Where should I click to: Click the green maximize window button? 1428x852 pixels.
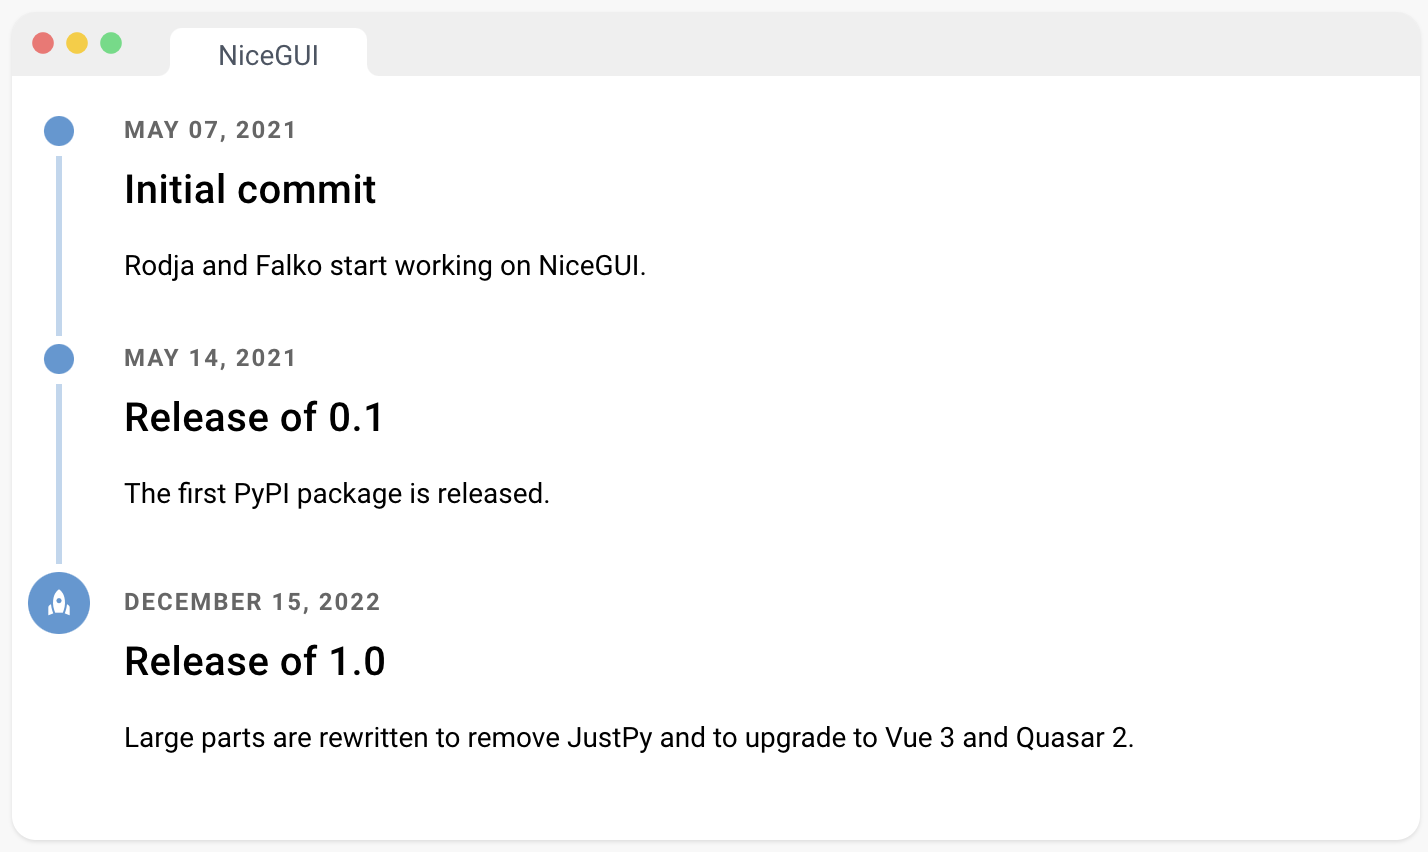(x=111, y=43)
